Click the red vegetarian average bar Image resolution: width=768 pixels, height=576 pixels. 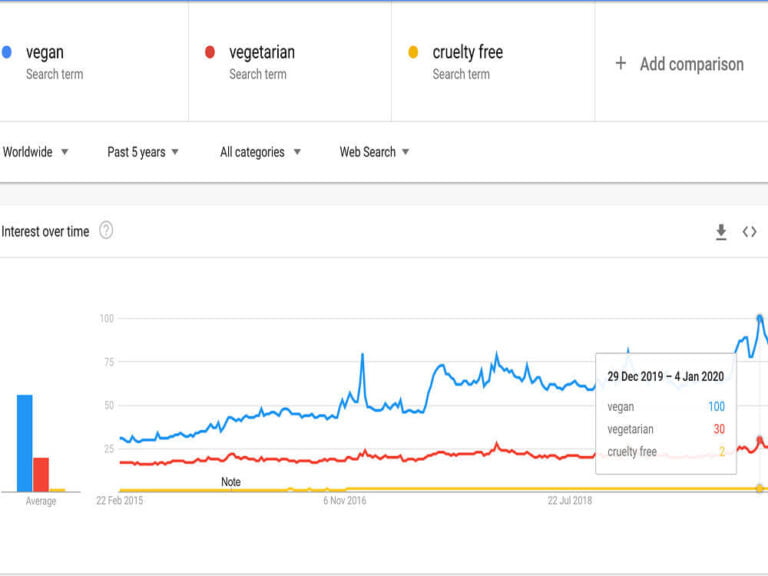(41, 474)
